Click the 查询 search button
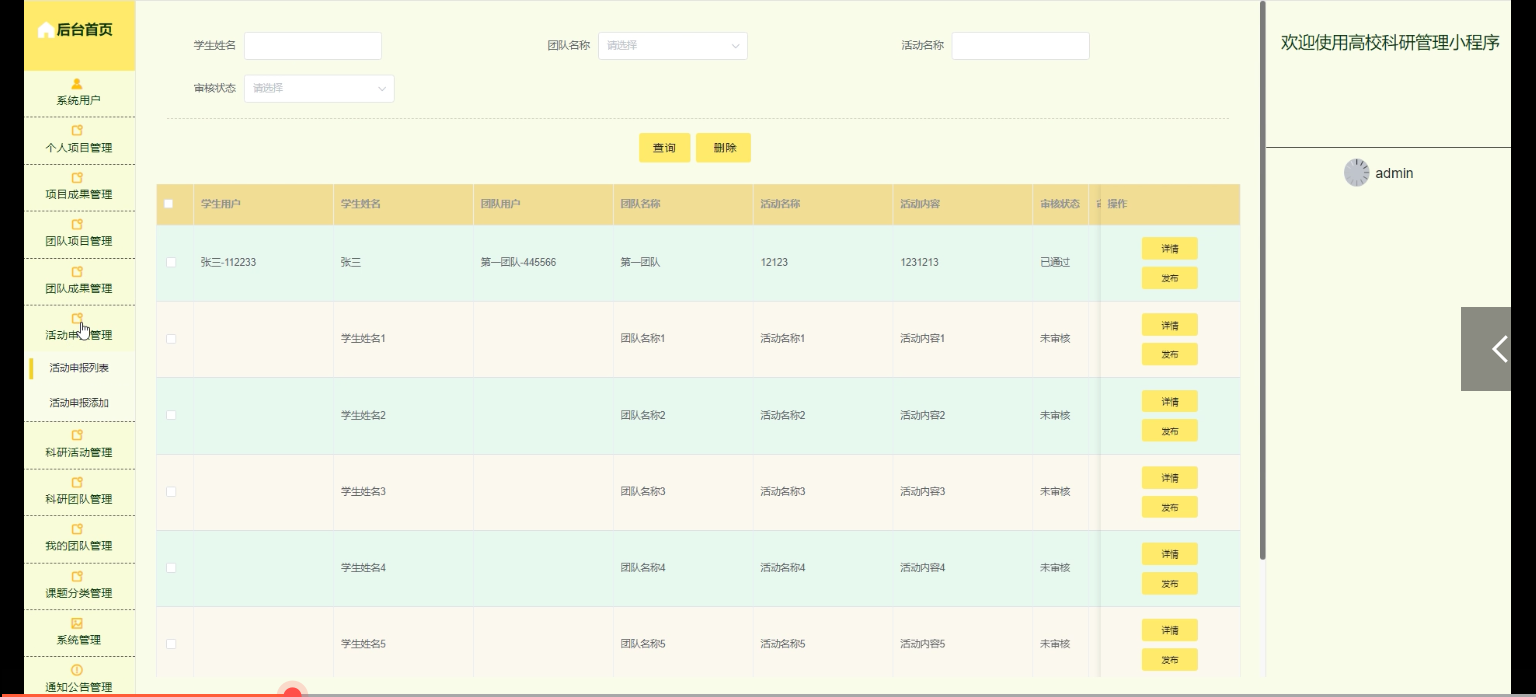The image size is (1536, 697). [664, 148]
